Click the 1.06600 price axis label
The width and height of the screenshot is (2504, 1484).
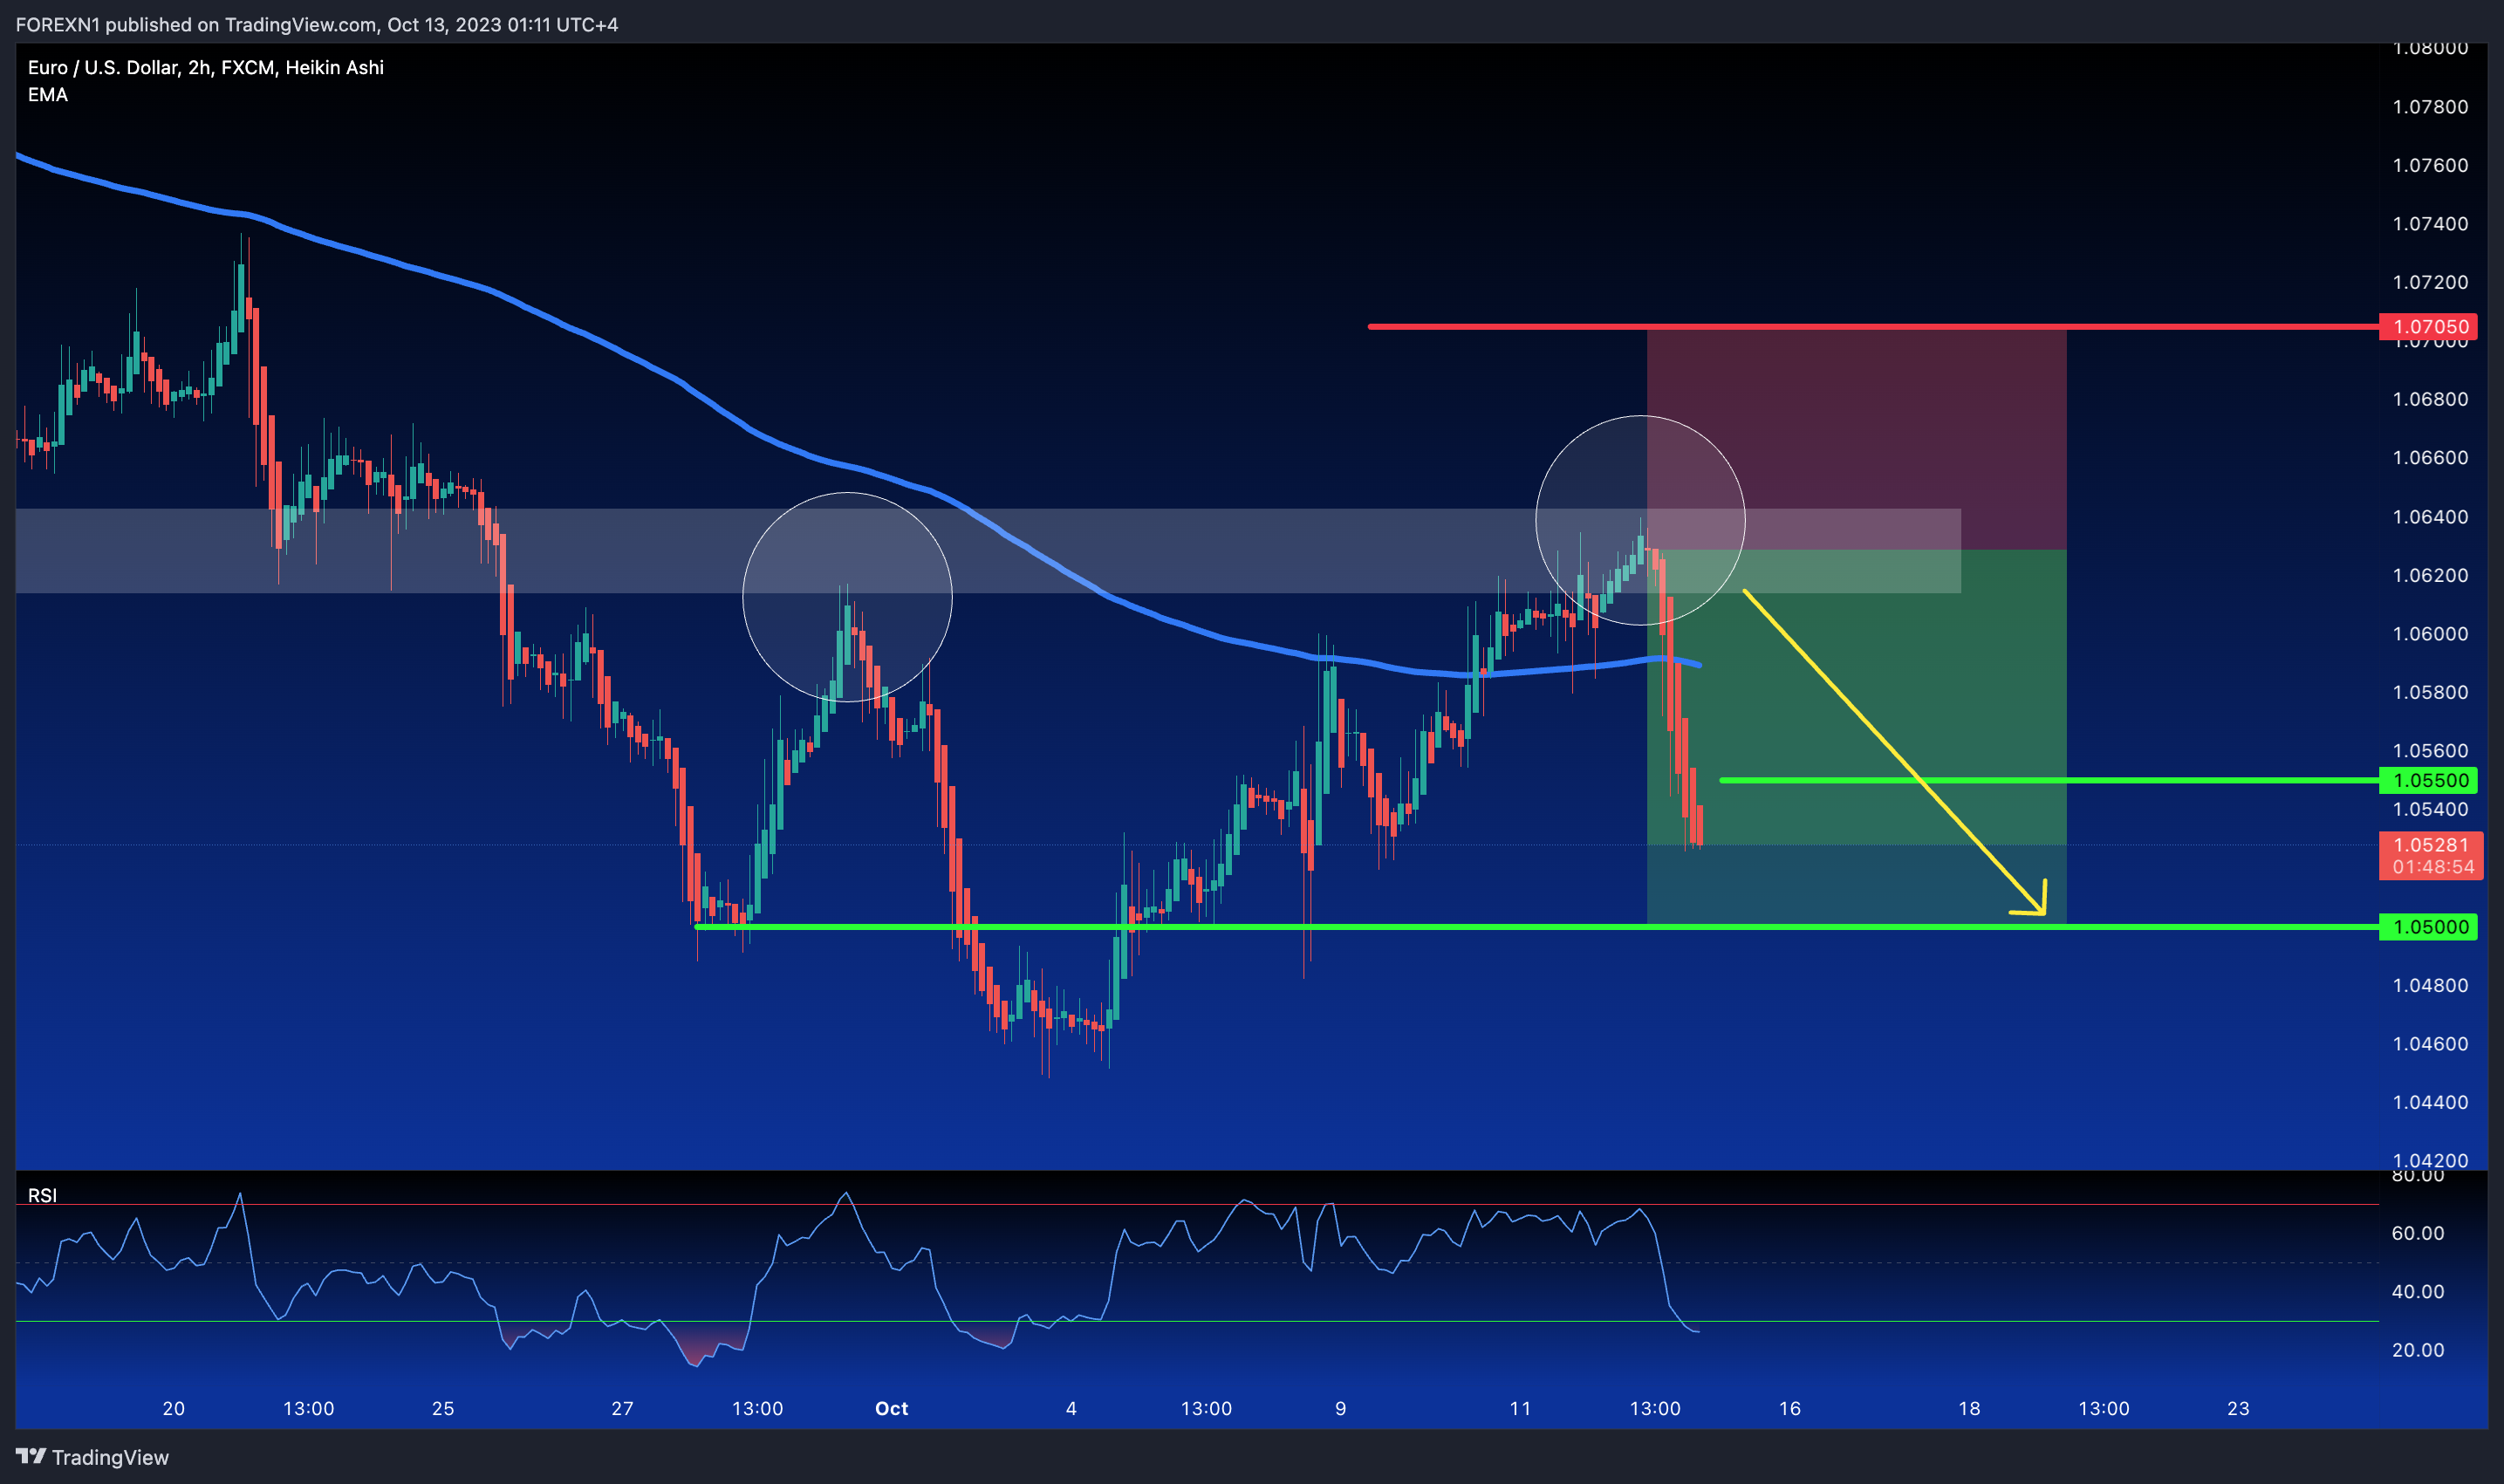2430,457
